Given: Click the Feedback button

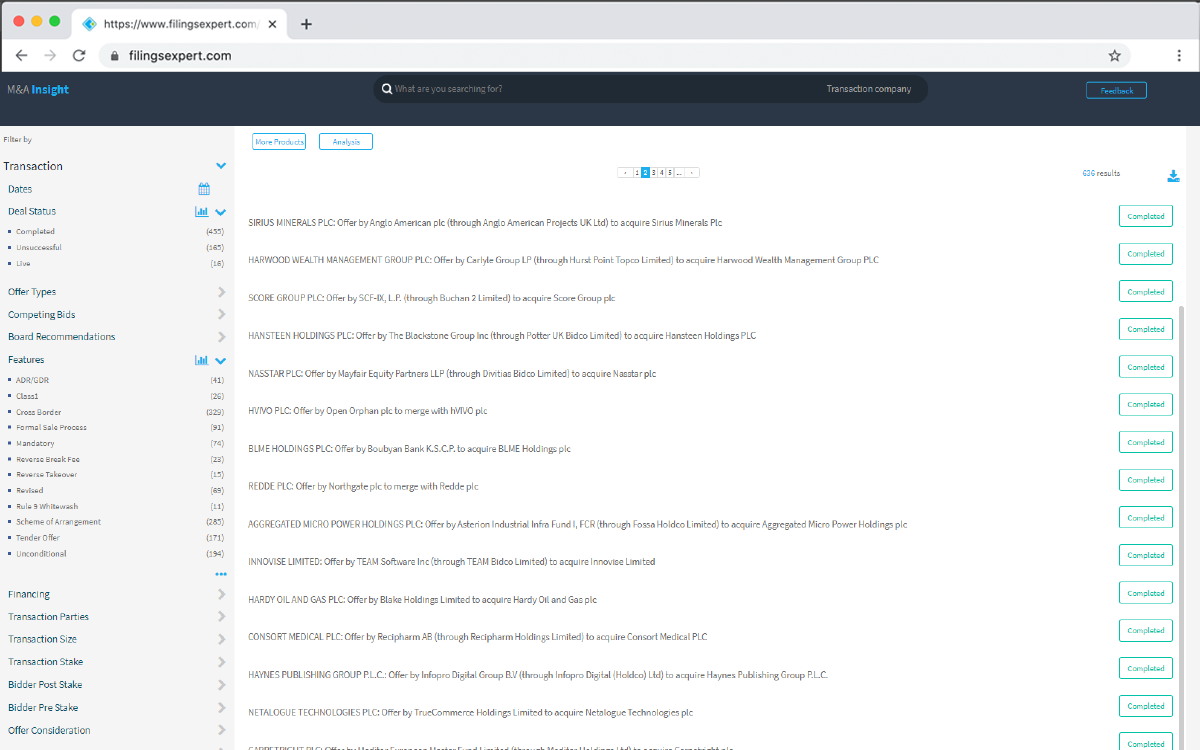Looking at the screenshot, I should tap(1116, 90).
